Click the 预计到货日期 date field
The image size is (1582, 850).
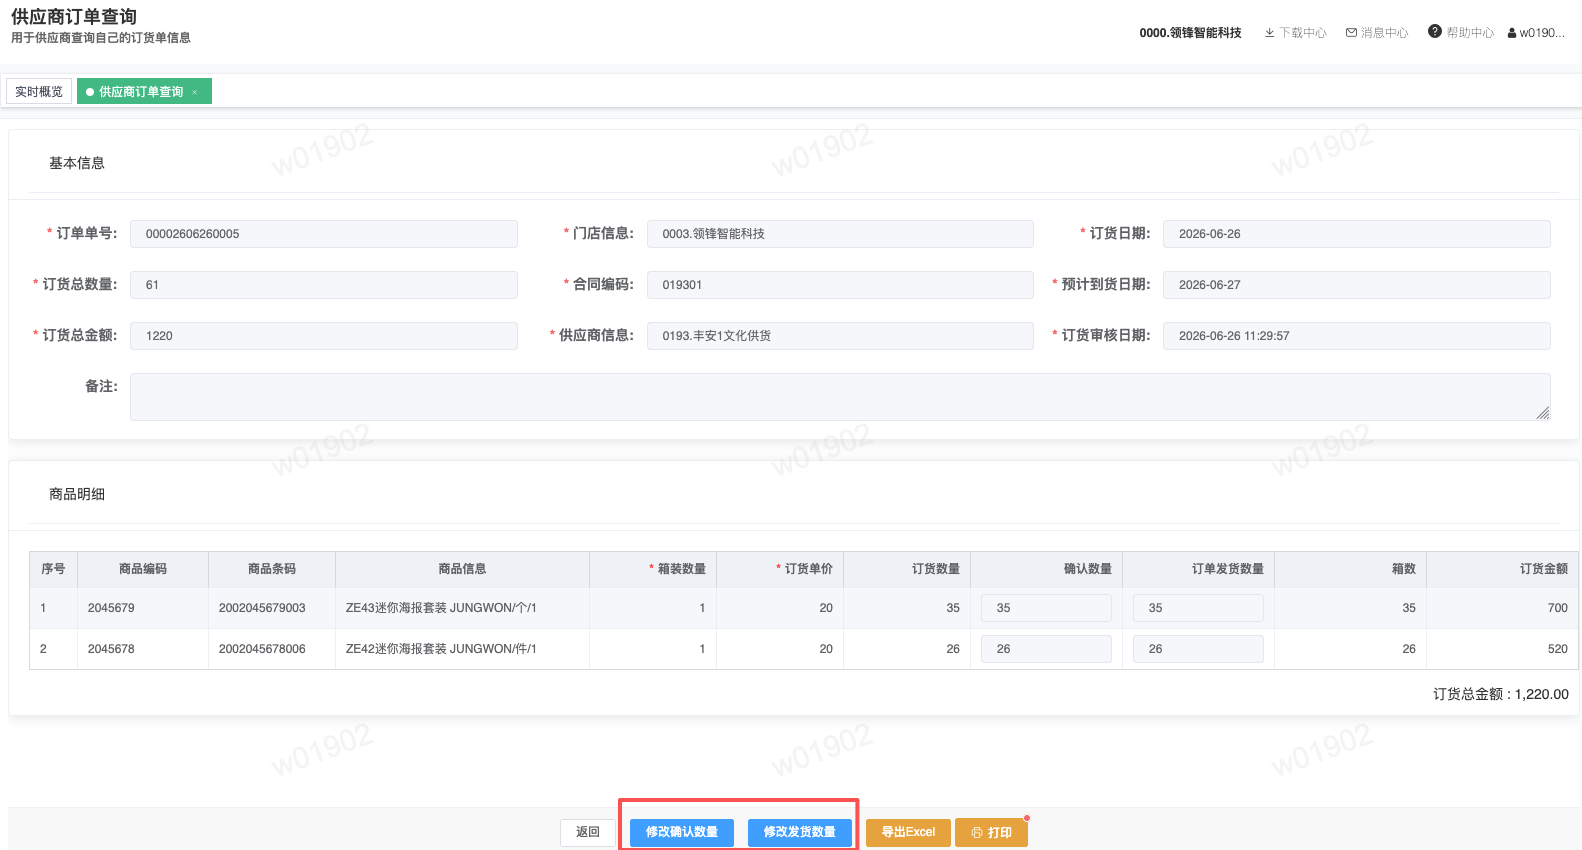click(1357, 285)
